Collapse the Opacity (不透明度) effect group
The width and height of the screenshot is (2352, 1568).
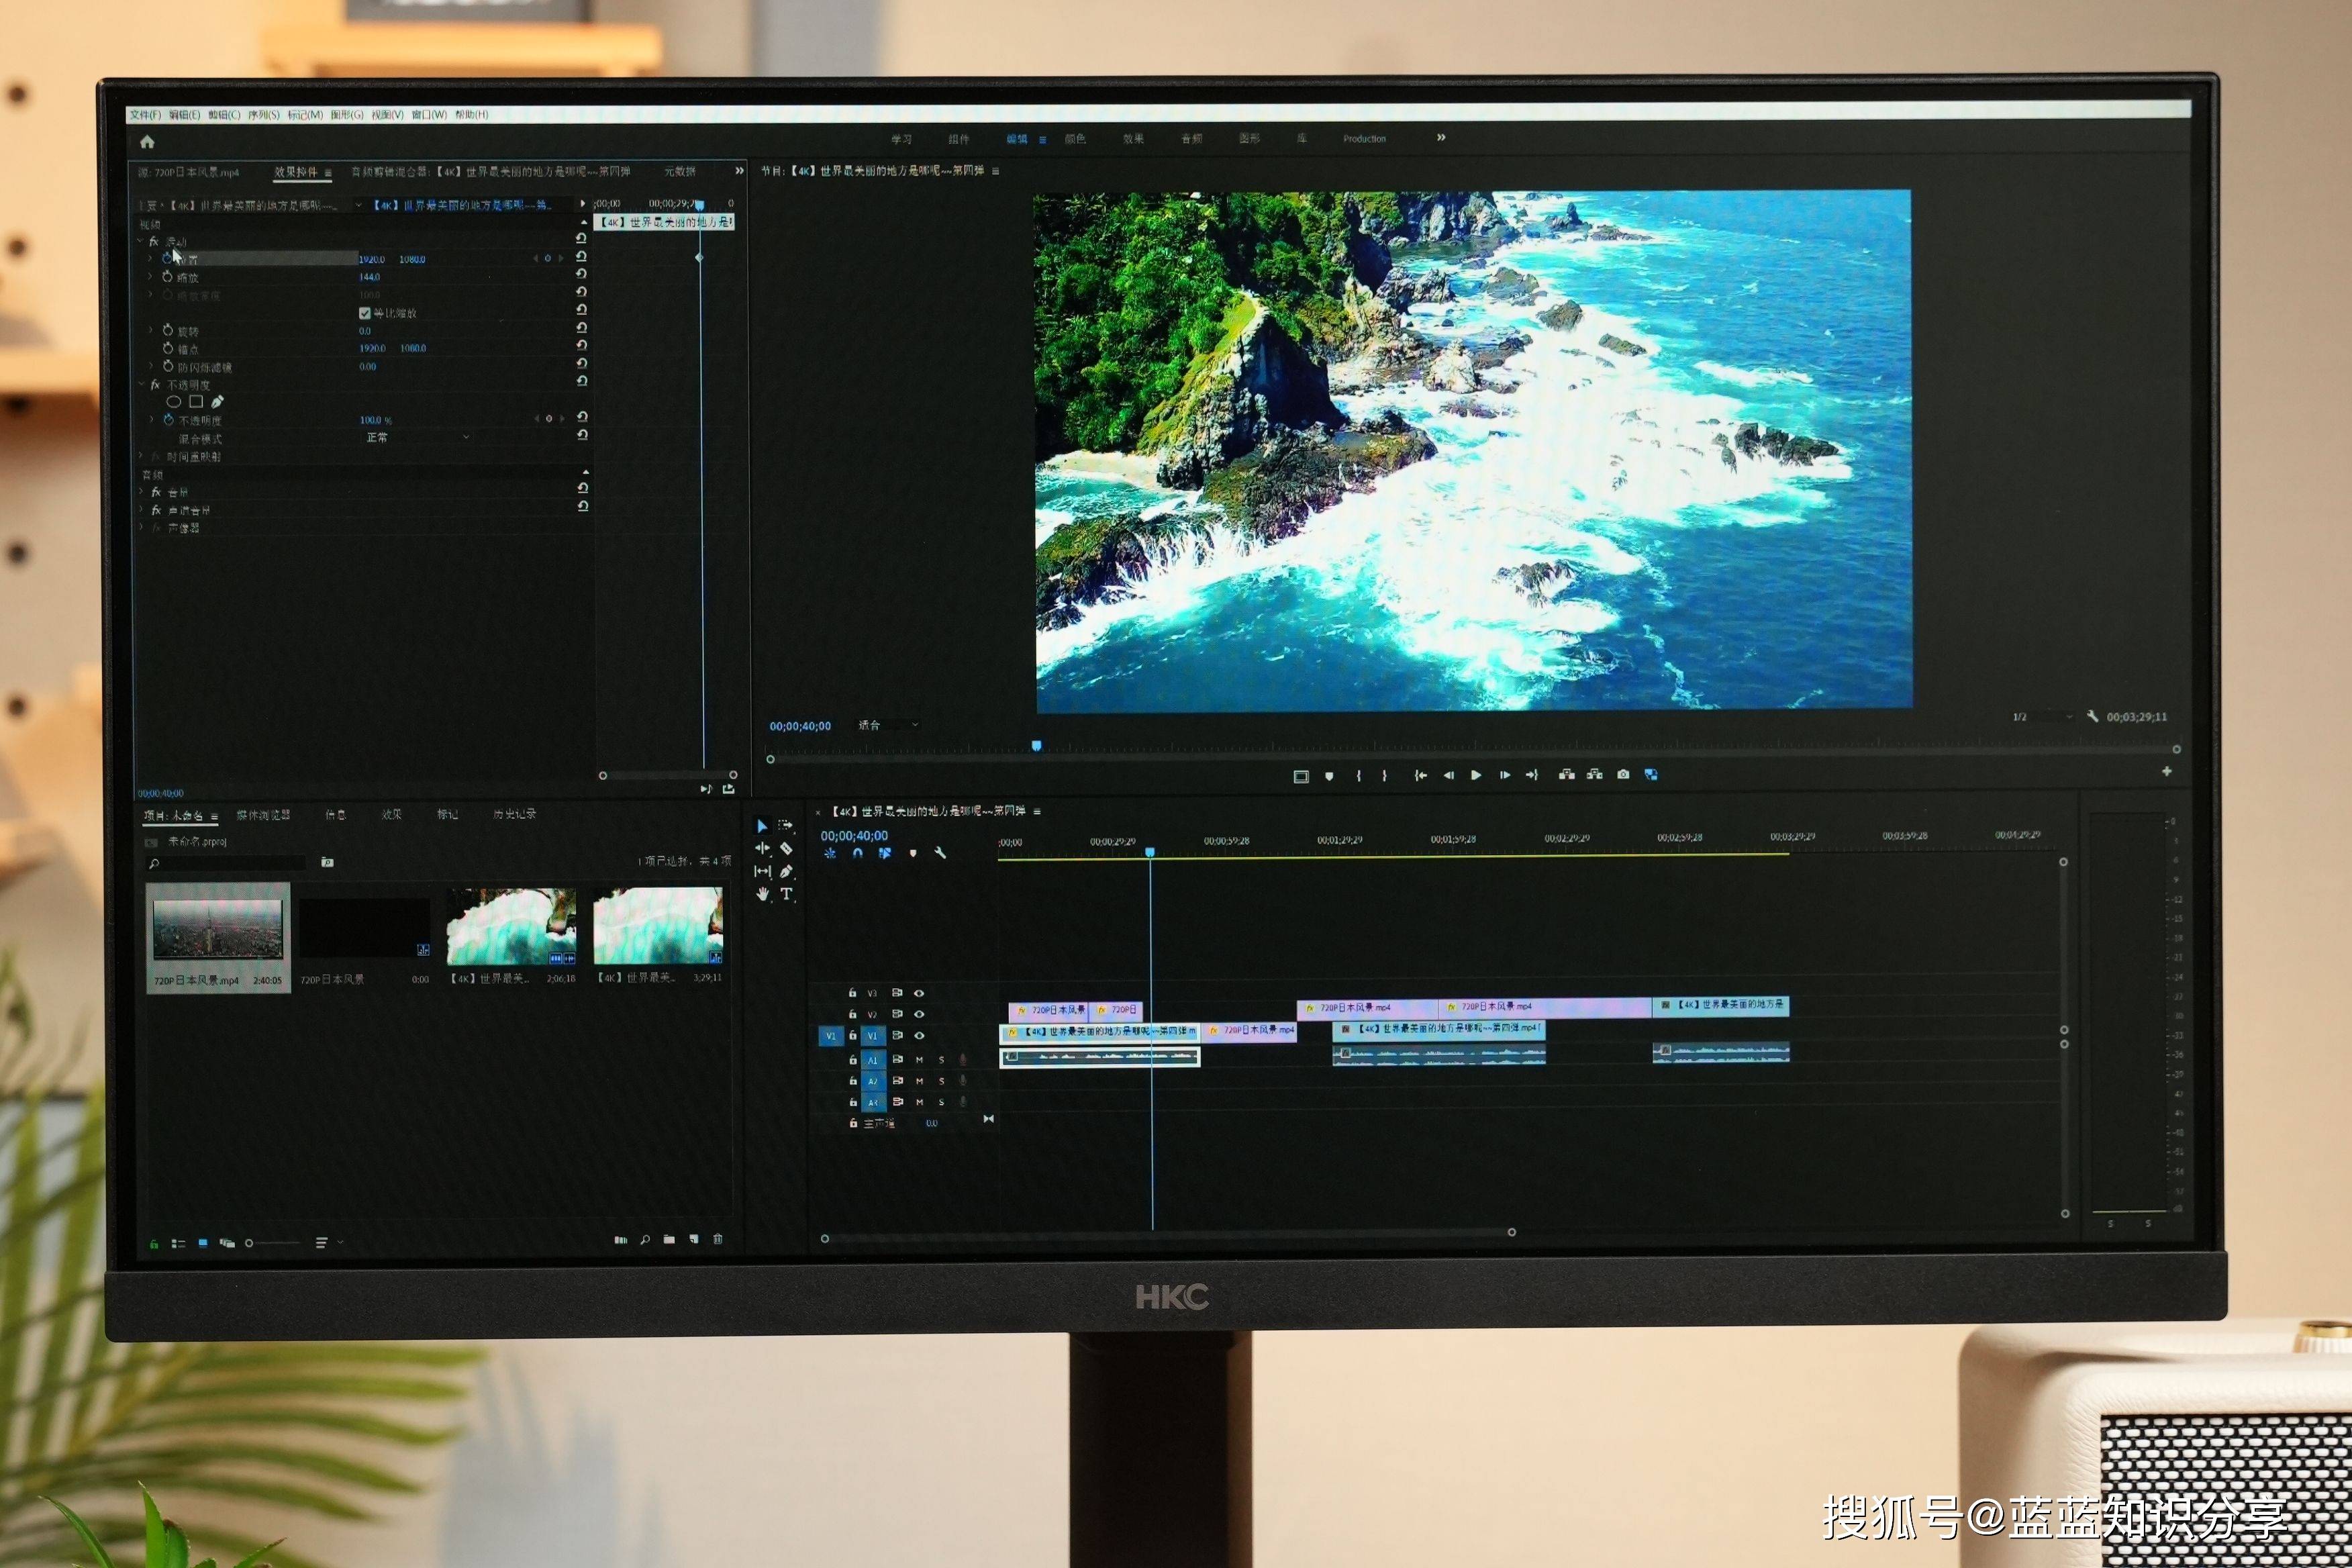click(141, 384)
